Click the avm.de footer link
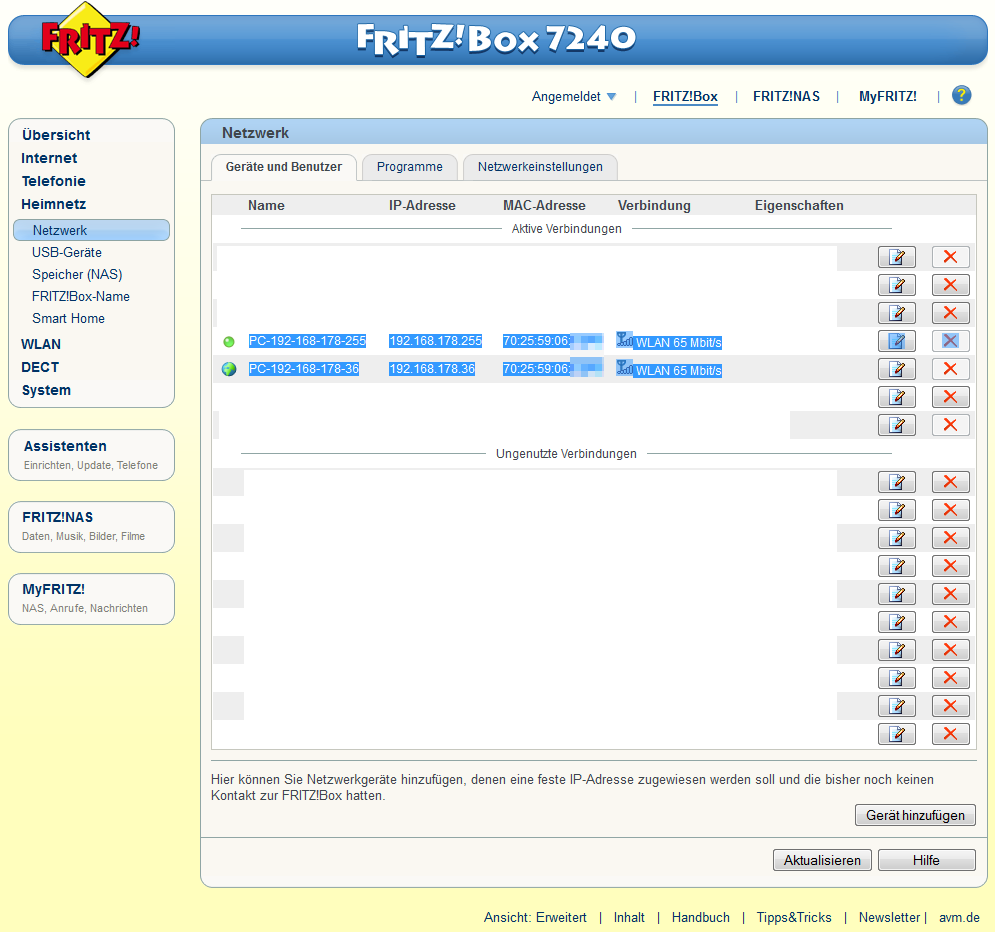The image size is (995, 932). 959,917
